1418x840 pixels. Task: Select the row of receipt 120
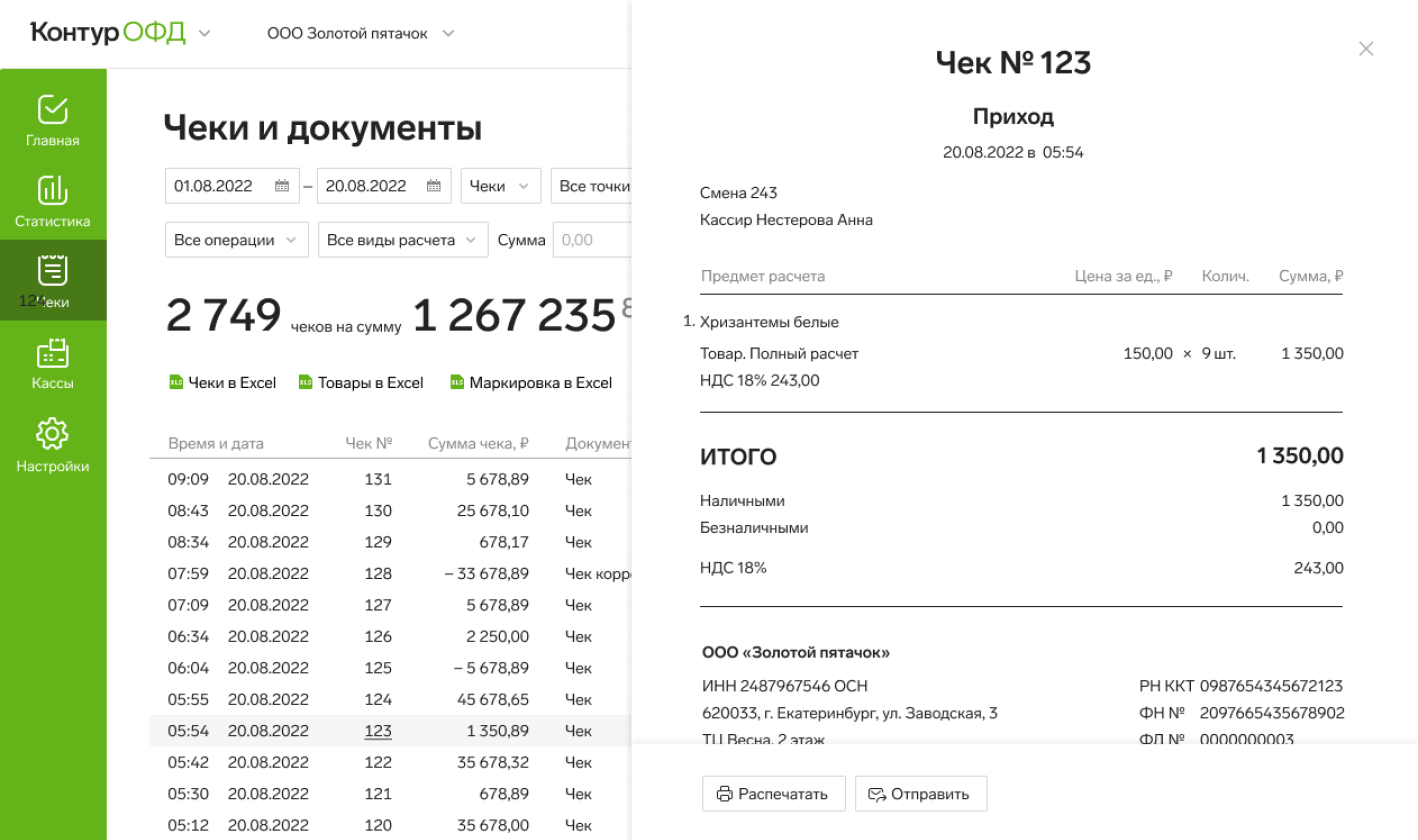(x=391, y=826)
